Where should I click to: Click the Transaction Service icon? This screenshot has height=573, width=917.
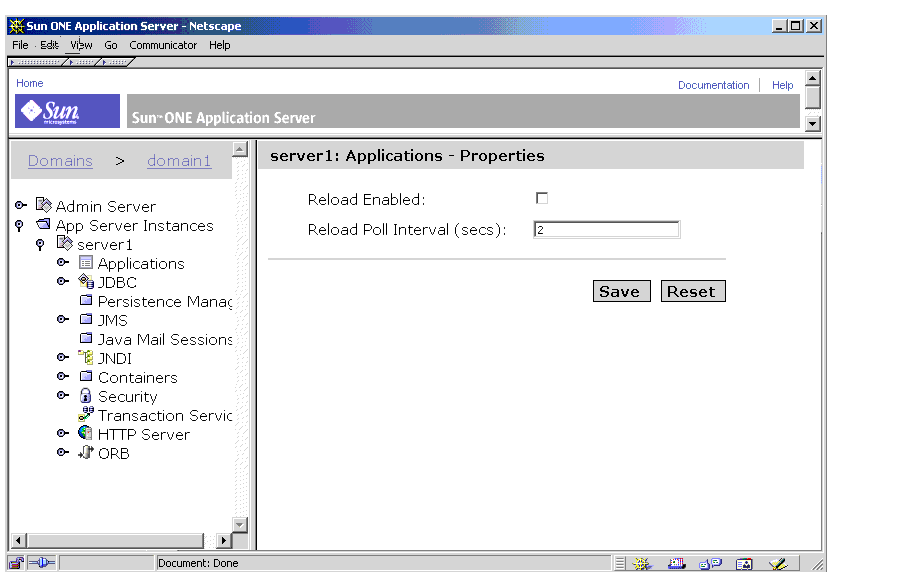click(x=86, y=414)
